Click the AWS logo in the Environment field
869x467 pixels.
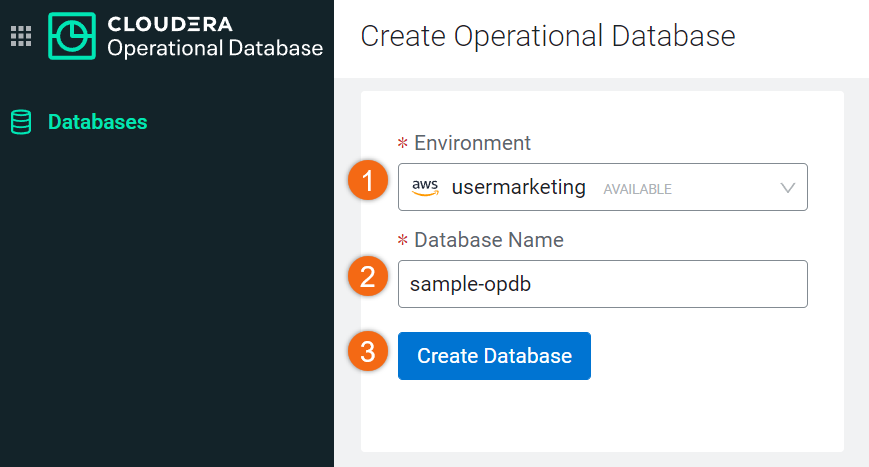pyautogui.click(x=425, y=187)
